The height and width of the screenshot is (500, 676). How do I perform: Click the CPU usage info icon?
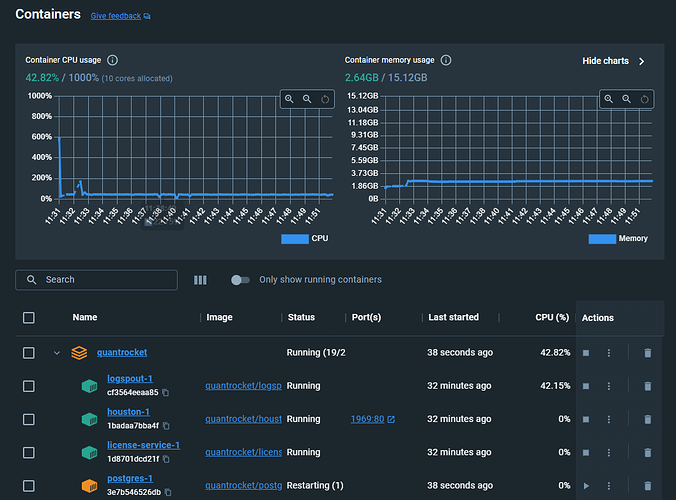(x=112, y=60)
